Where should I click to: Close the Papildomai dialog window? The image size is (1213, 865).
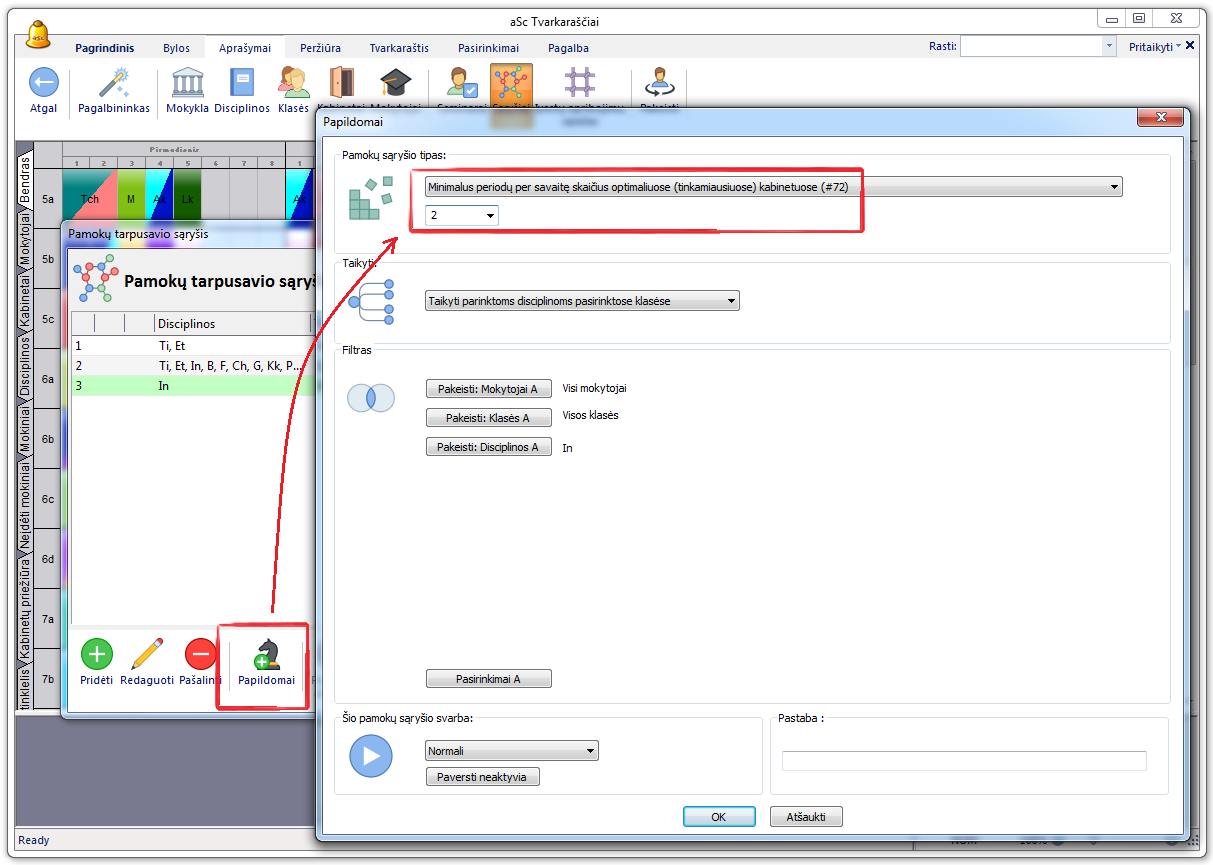point(1161,118)
